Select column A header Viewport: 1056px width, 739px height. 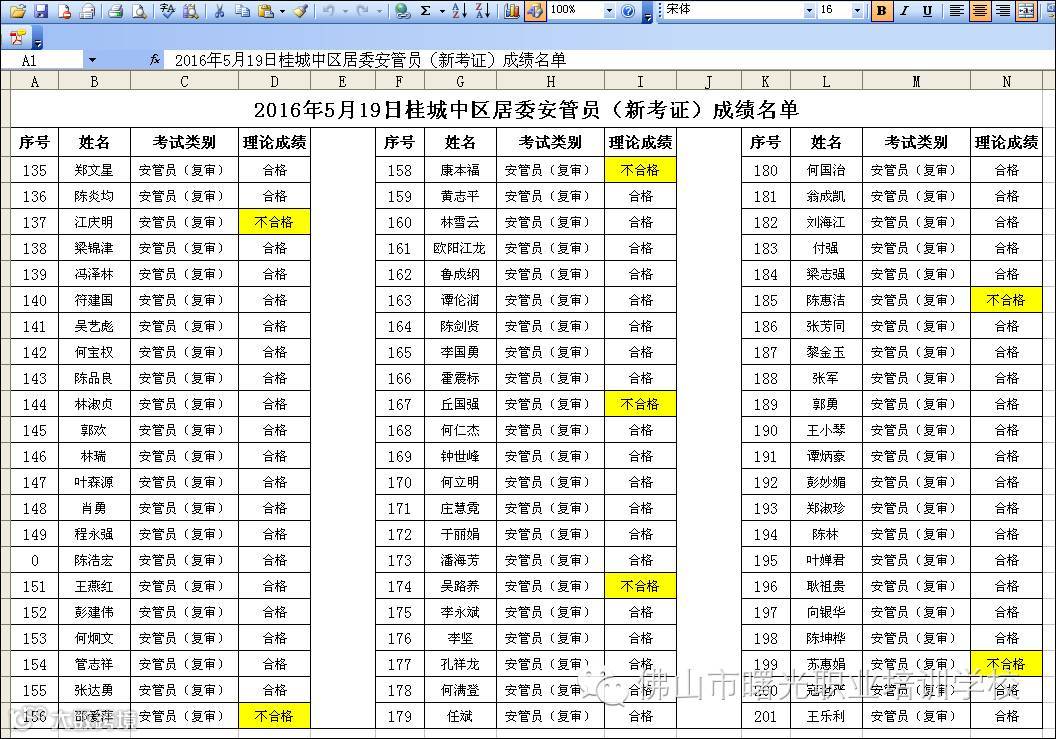tap(34, 82)
